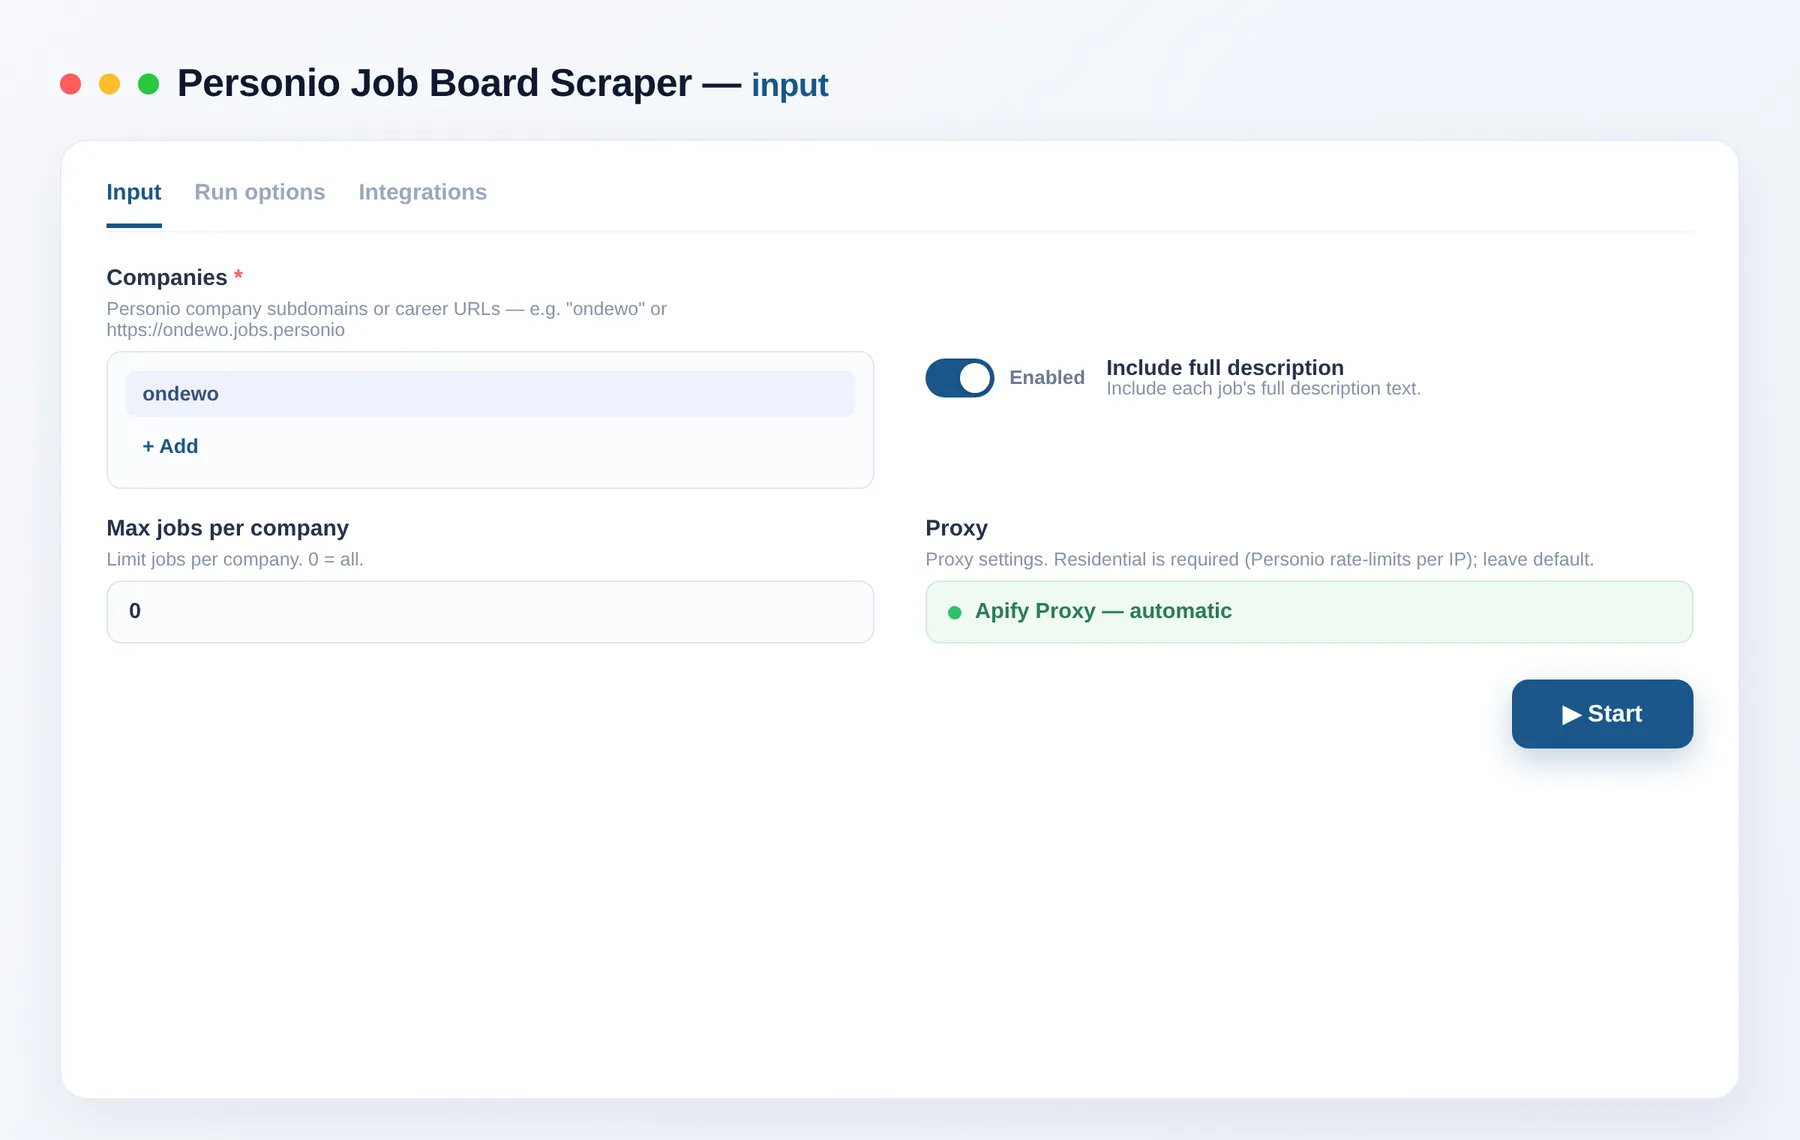Click the Personio Job Board Scraper title

pos(434,84)
